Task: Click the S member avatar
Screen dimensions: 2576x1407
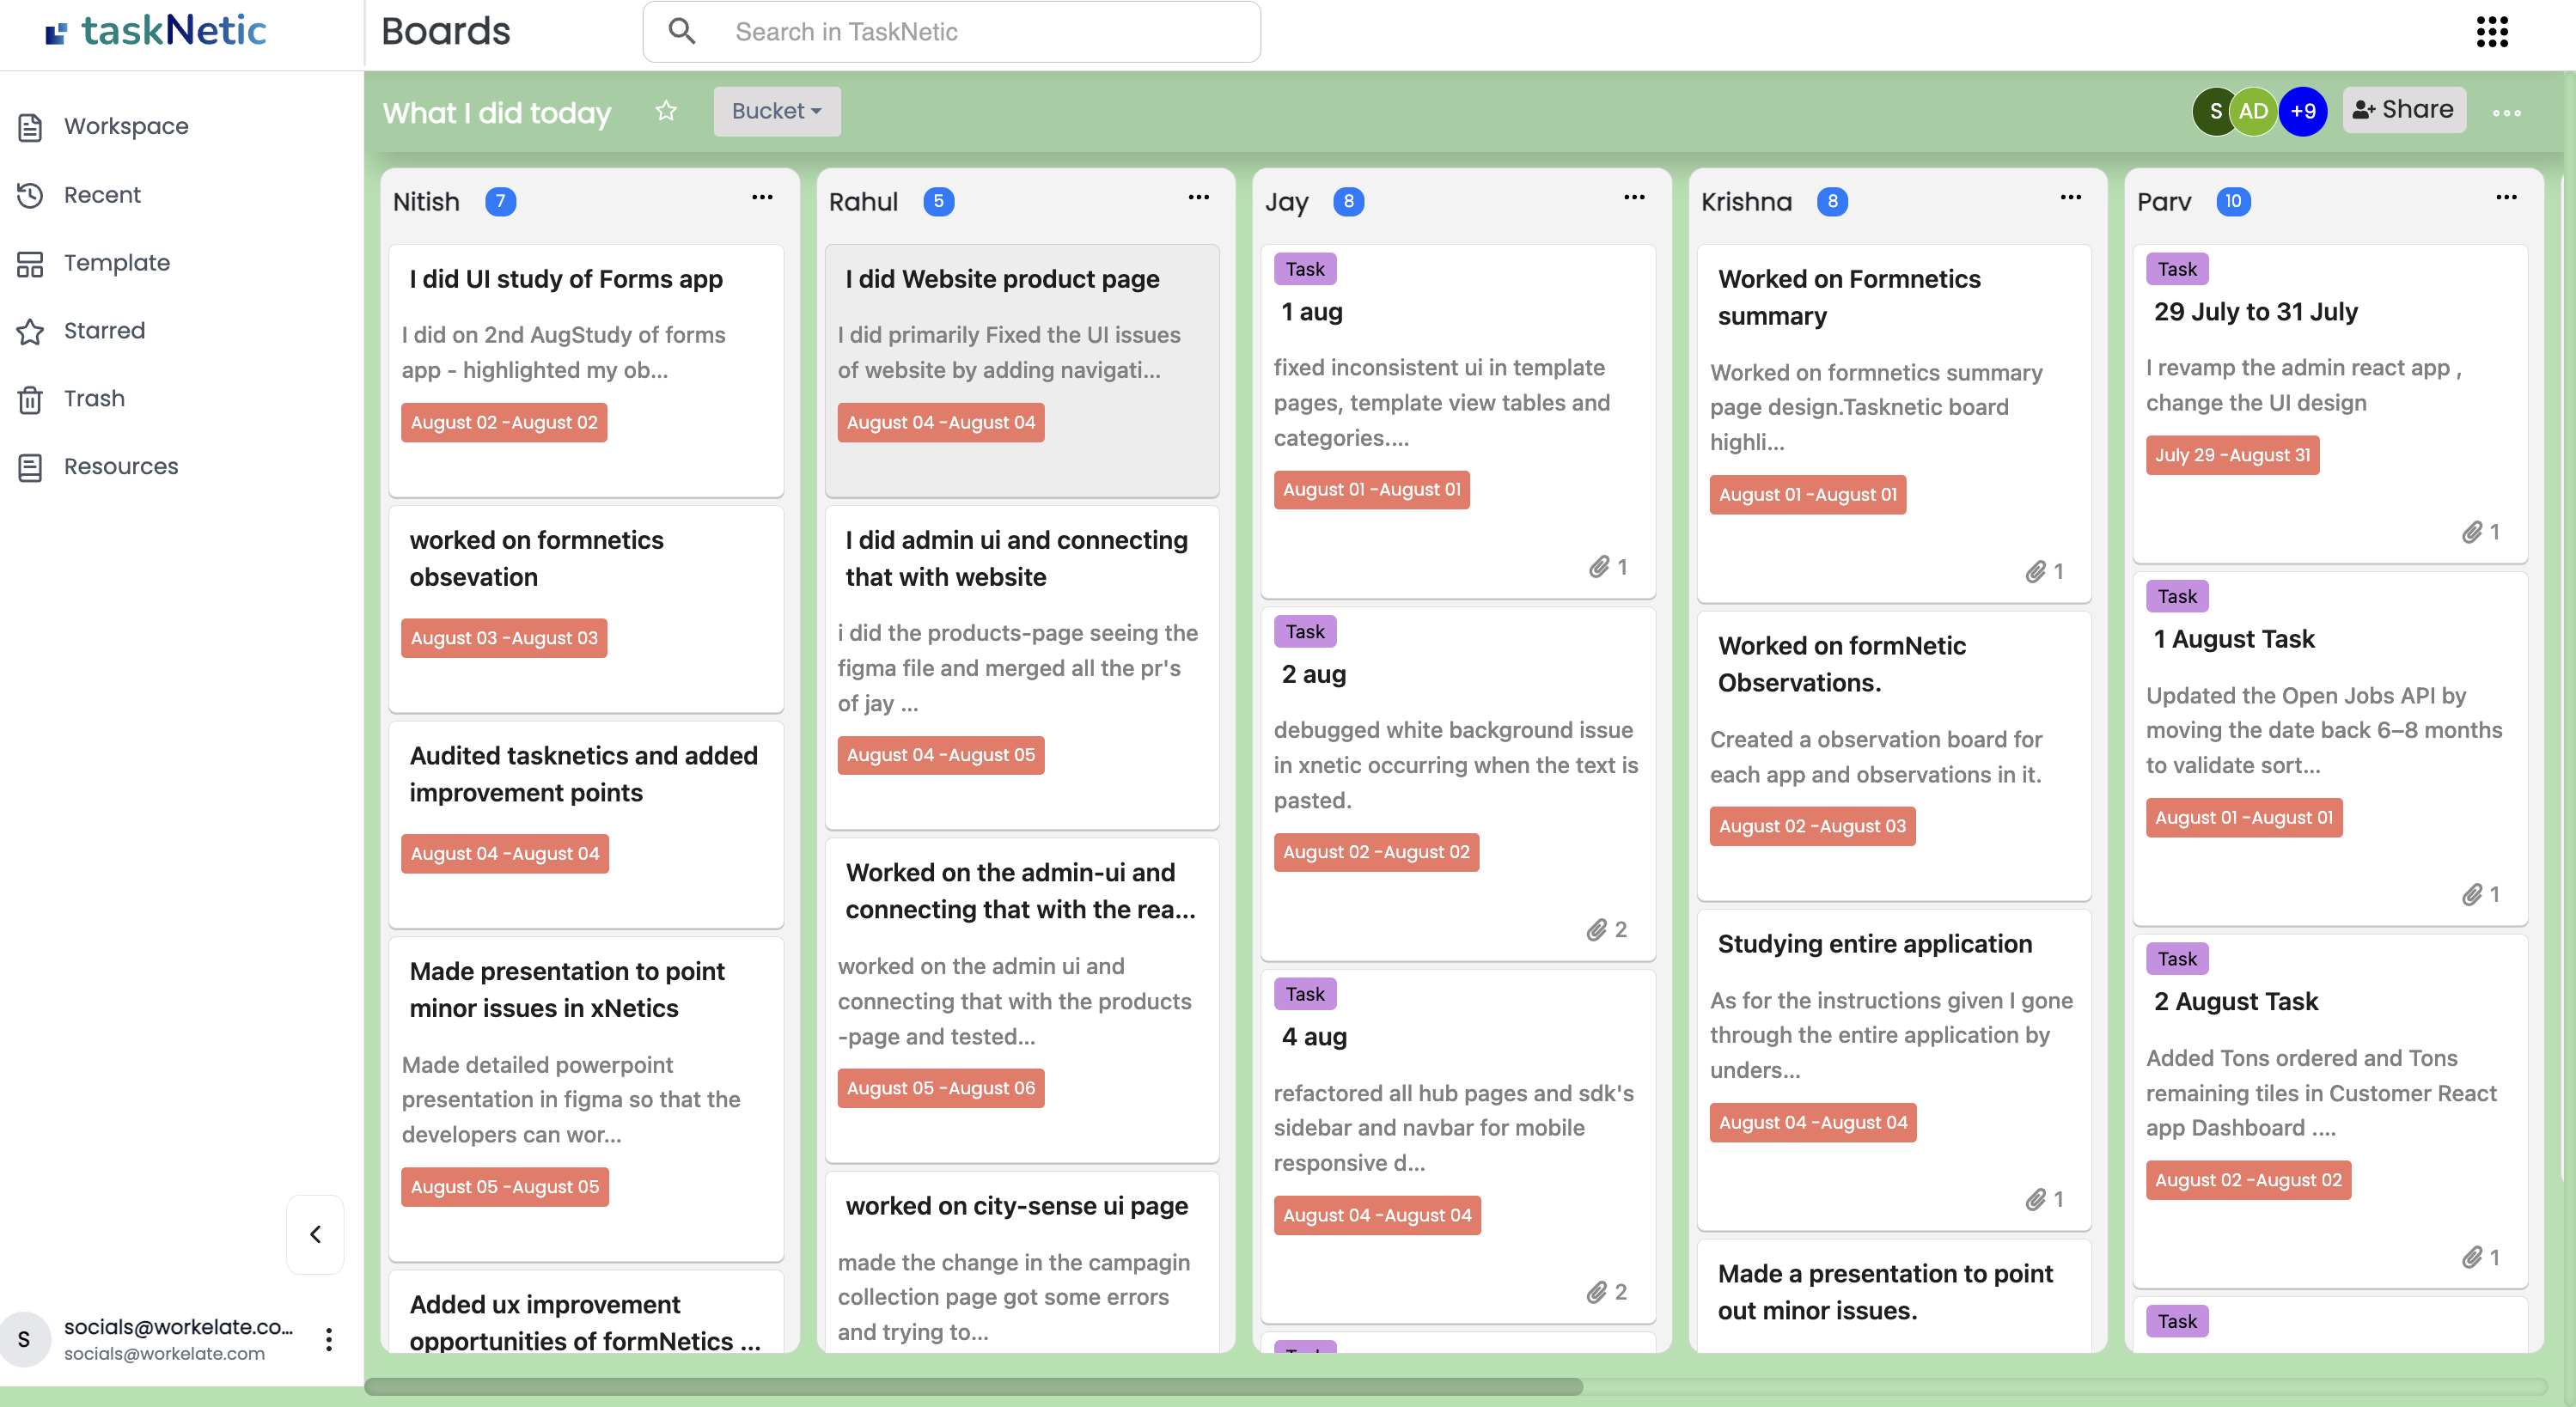Action: (x=2215, y=111)
